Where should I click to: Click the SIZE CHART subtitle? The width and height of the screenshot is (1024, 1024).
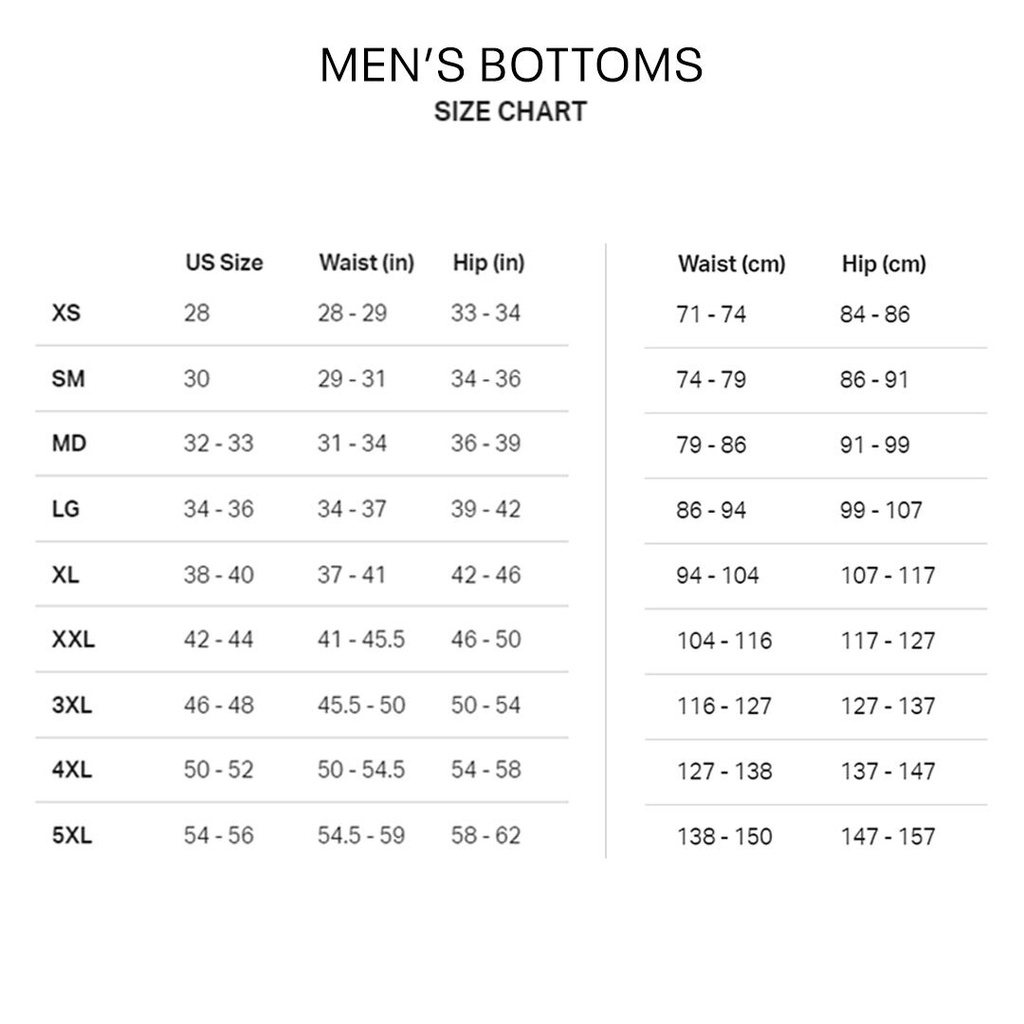tap(510, 111)
